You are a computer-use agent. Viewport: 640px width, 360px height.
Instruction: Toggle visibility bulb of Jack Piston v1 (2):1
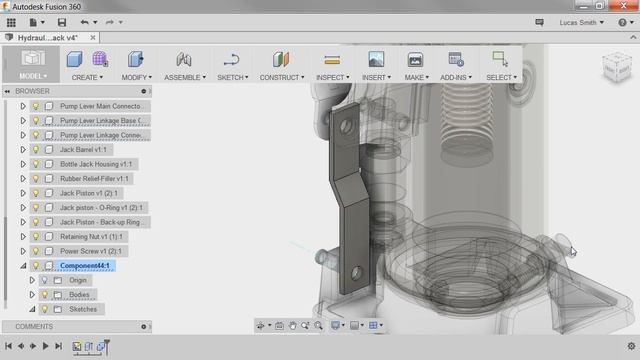click(36, 193)
